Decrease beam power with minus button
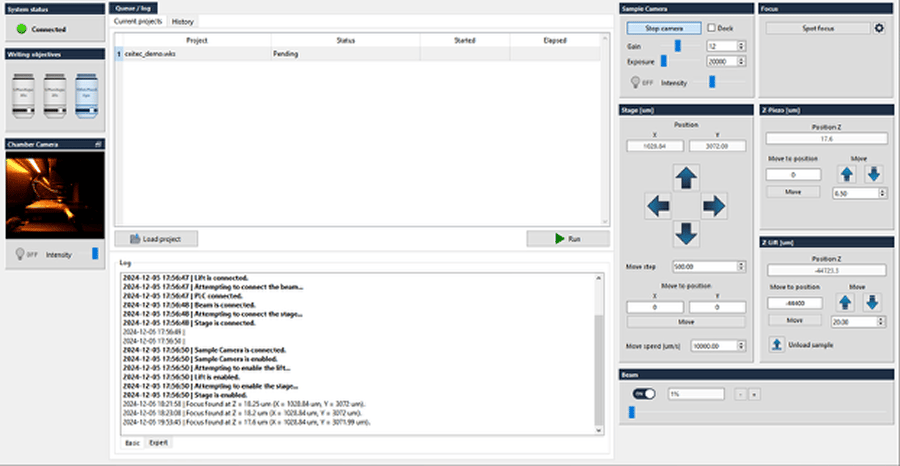Viewport: 900px width, 466px height. click(740, 394)
